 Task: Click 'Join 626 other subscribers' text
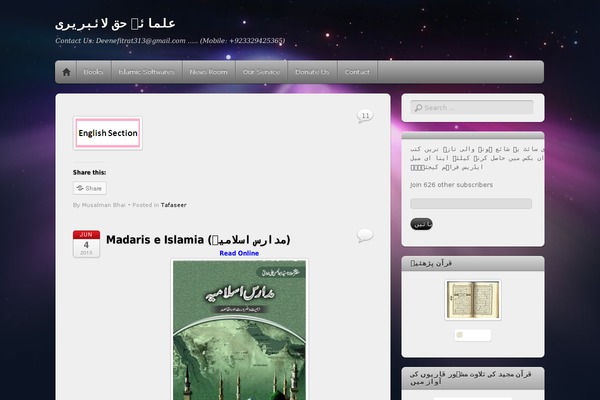point(452,185)
